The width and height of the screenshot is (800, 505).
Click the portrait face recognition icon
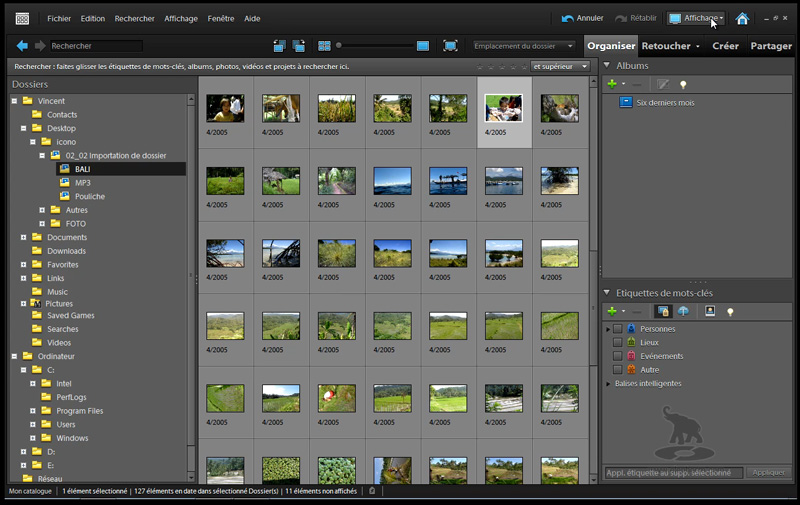click(x=710, y=311)
